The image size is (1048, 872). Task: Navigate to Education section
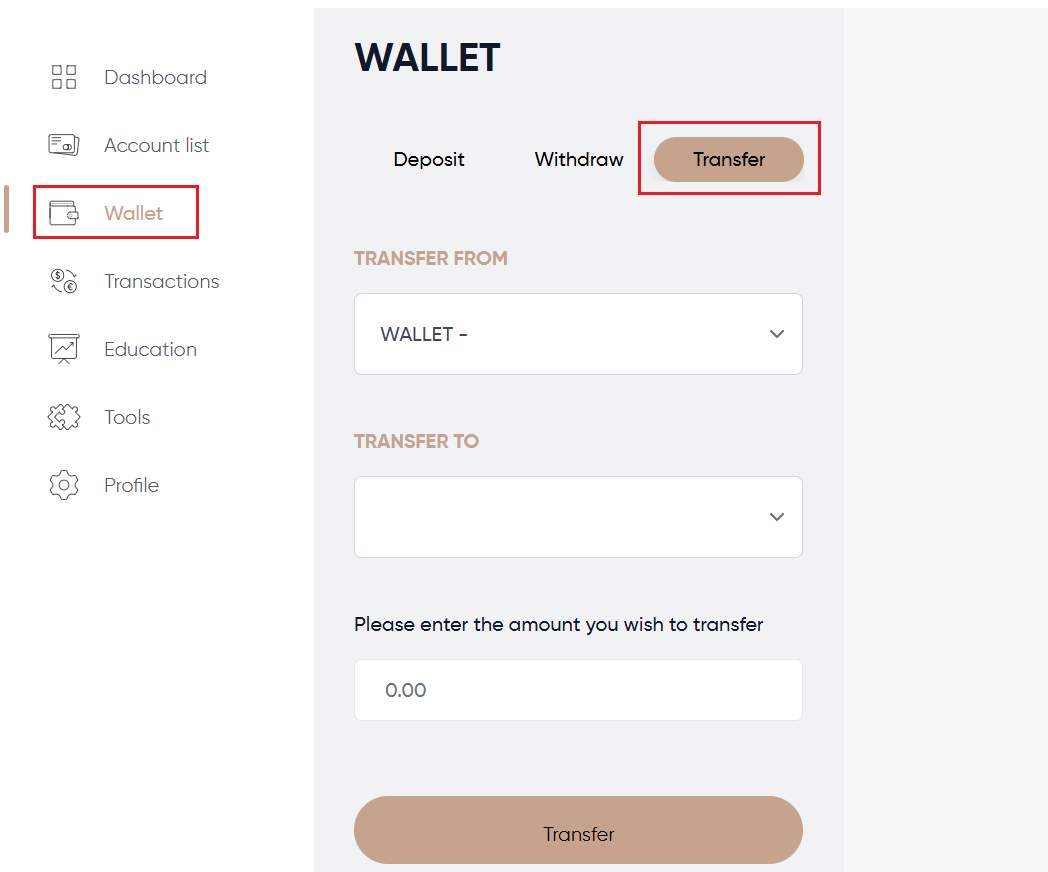pos(150,349)
